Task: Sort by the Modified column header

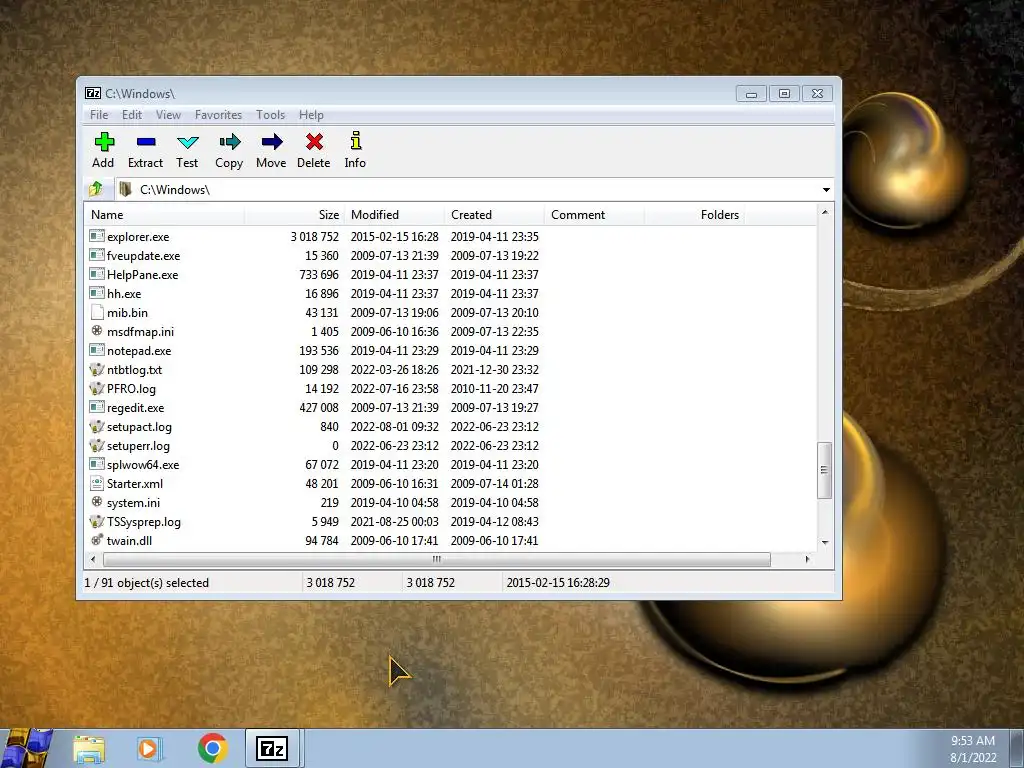Action: [x=394, y=214]
